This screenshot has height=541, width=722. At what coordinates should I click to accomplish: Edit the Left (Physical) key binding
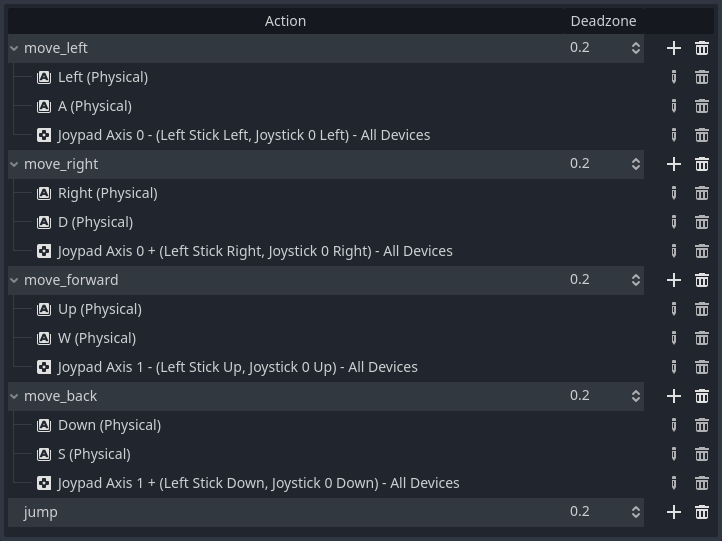coord(674,77)
